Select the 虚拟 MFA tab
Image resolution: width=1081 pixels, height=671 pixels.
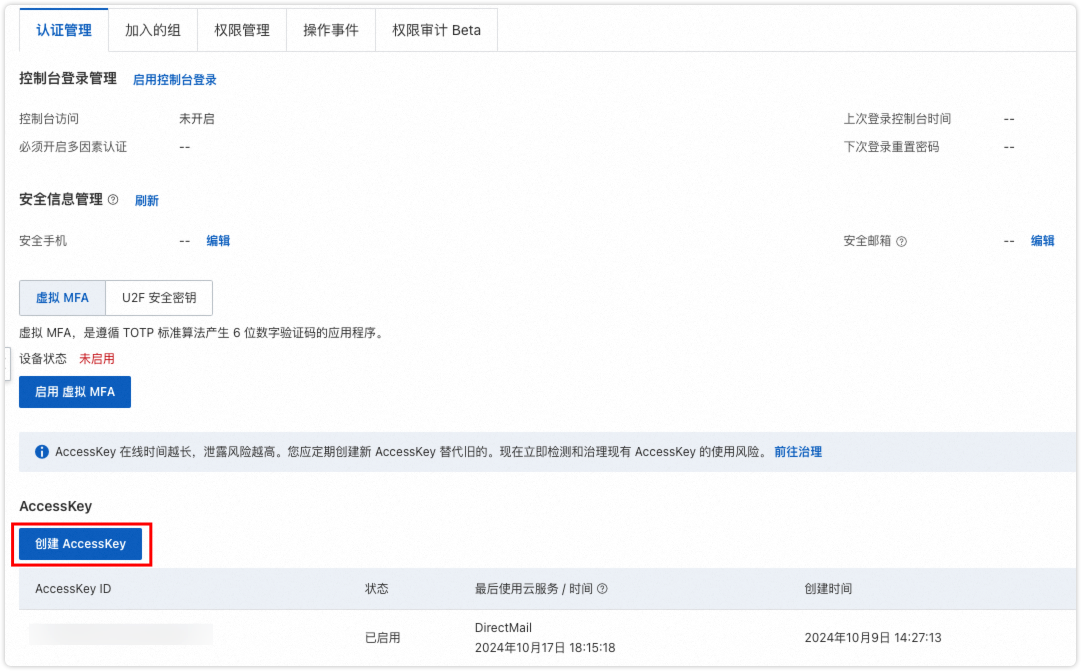coord(62,298)
